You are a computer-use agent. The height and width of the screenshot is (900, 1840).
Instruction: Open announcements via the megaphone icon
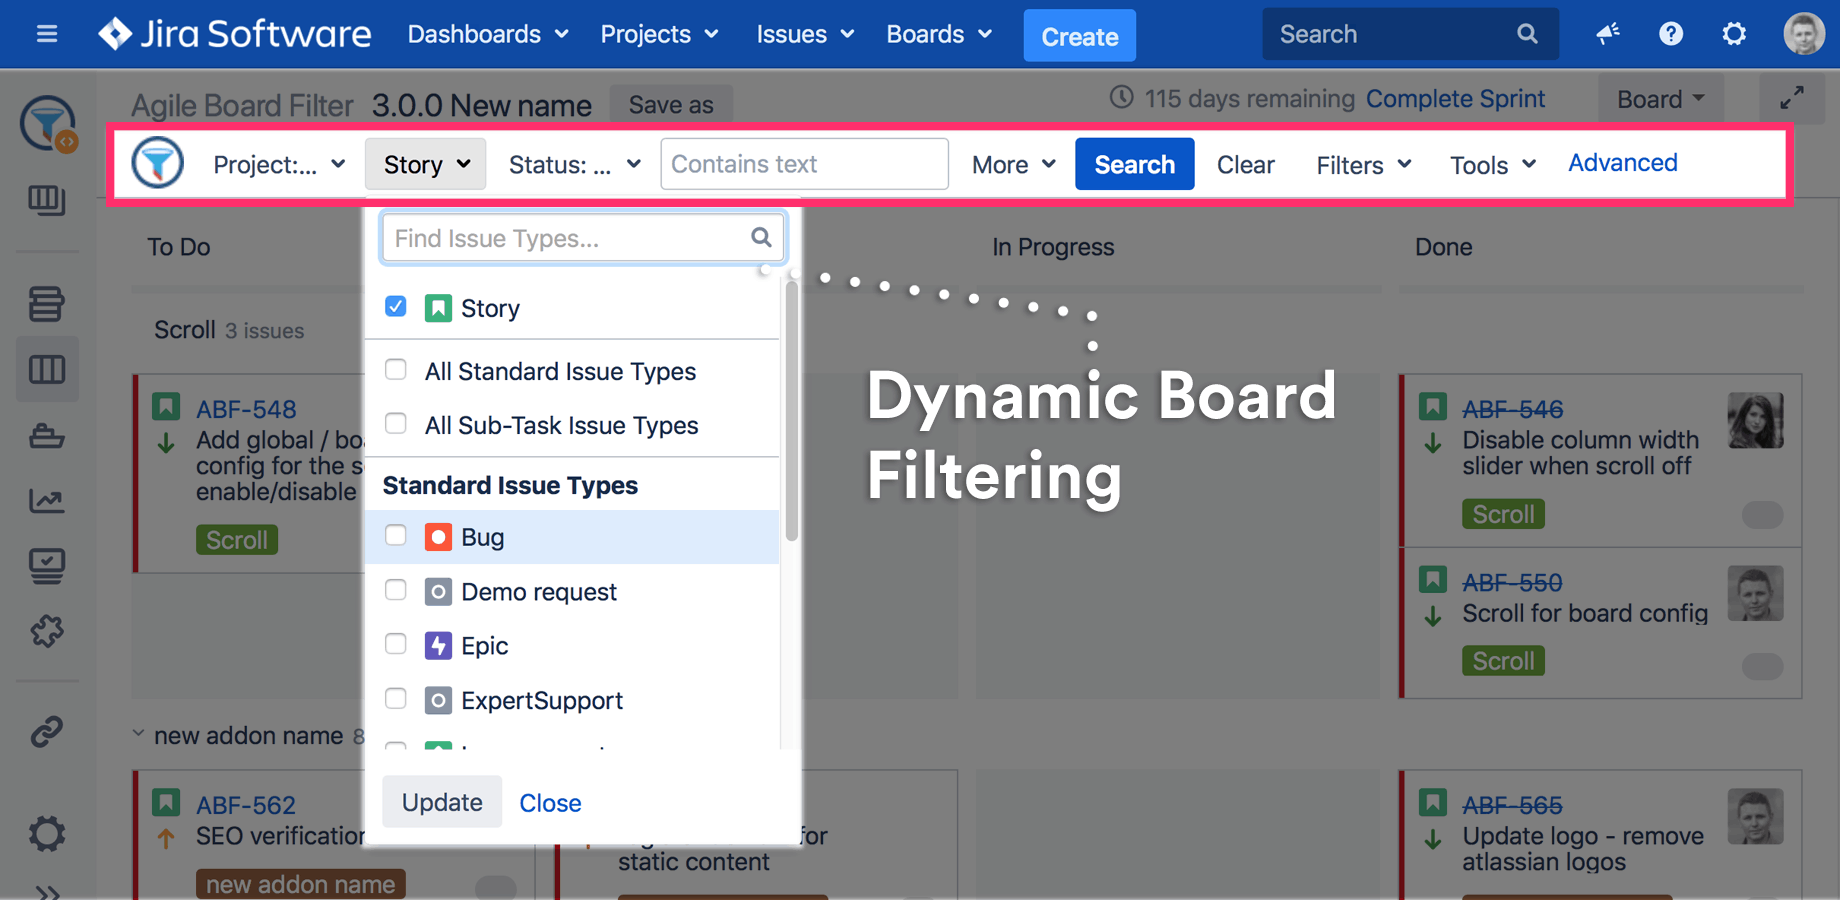click(x=1608, y=33)
